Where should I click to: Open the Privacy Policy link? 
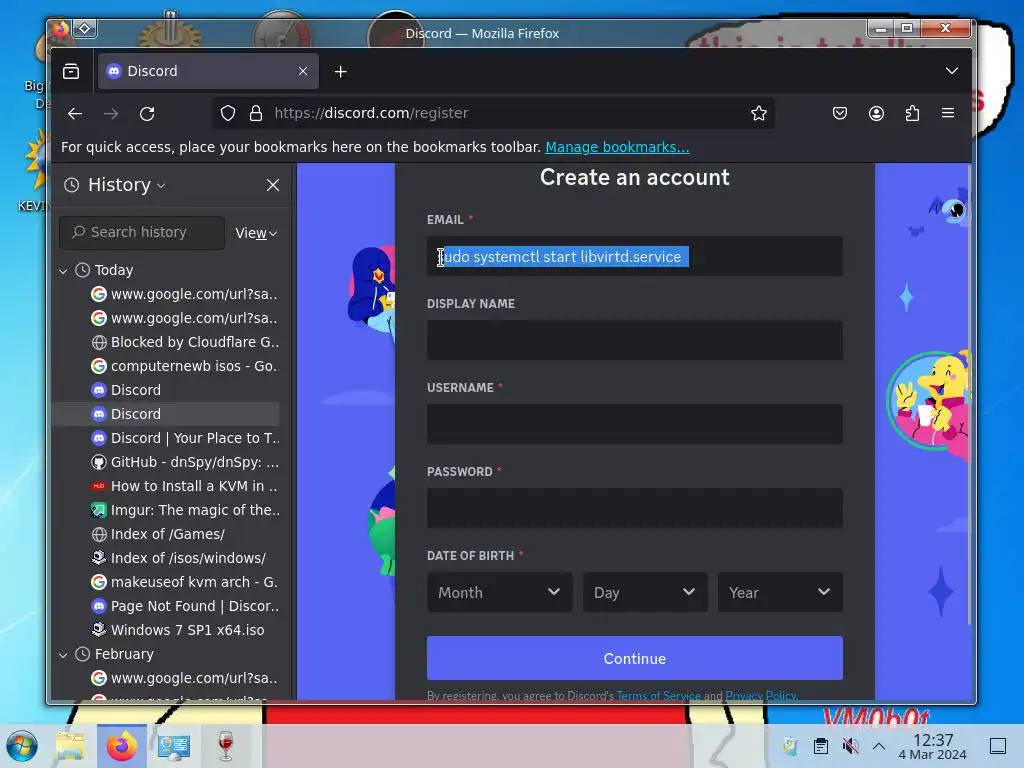click(x=761, y=696)
